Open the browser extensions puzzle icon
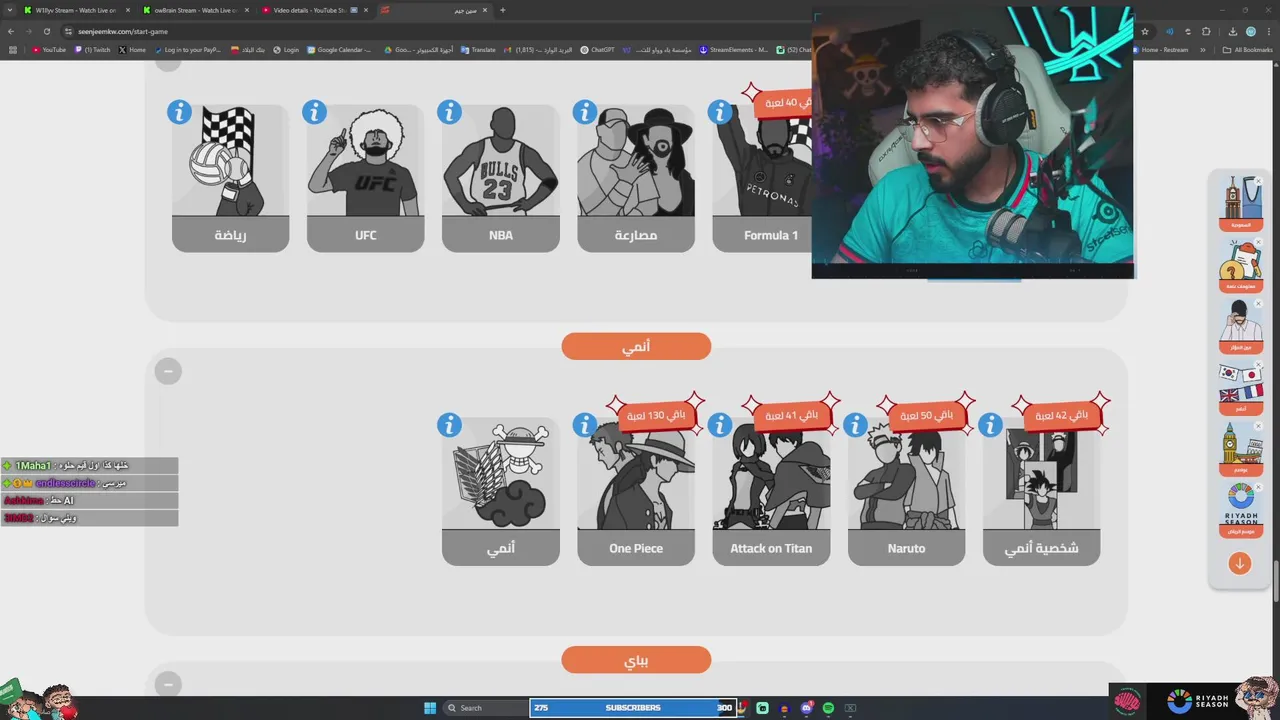The width and height of the screenshot is (1280, 720). pyautogui.click(x=1206, y=31)
